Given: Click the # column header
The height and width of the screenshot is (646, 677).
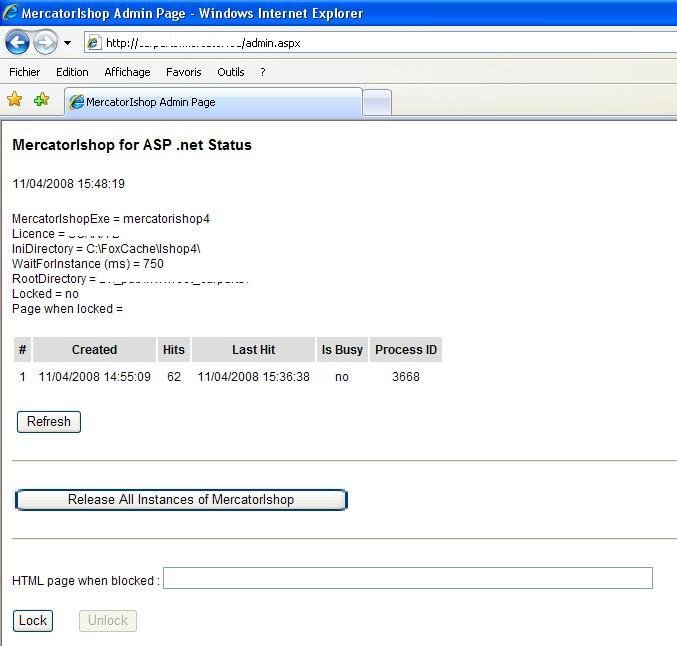Looking at the screenshot, I should click(x=22, y=349).
